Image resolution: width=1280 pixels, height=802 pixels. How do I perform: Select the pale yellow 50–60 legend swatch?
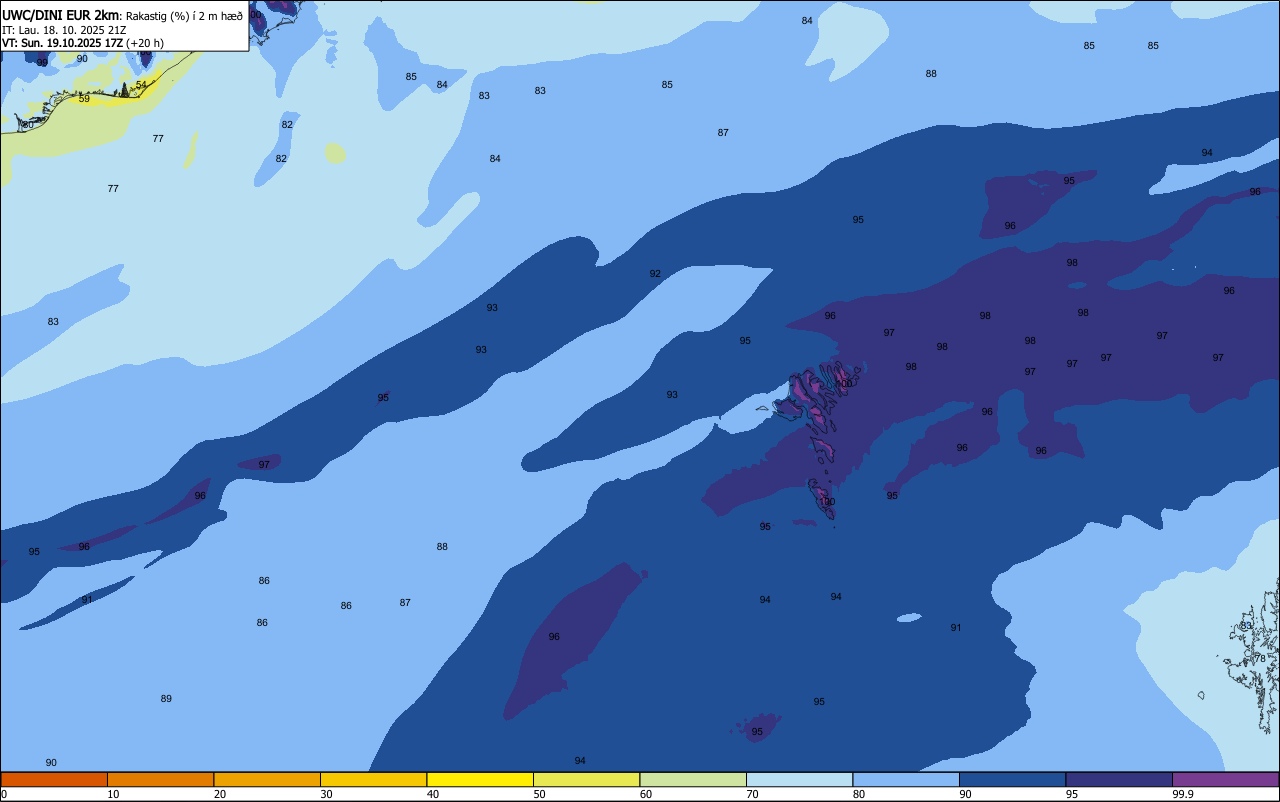click(x=586, y=779)
